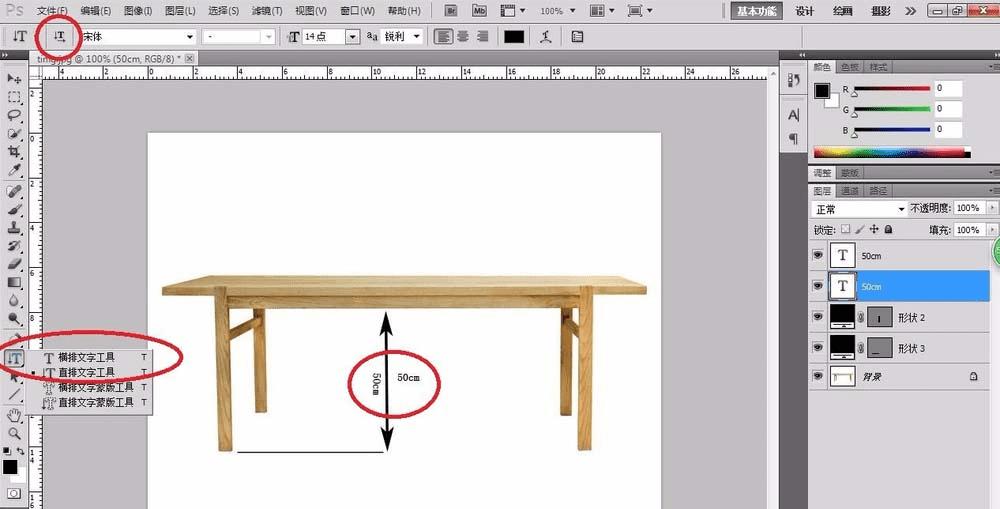Select the Line shape tool

pos(14,395)
